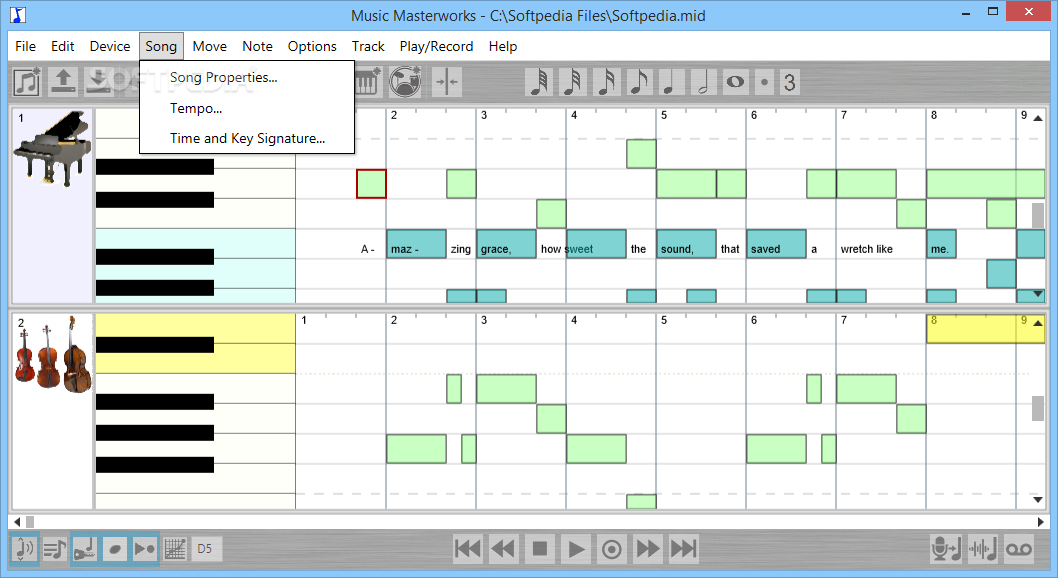Screen dimensions: 1058x578
Task: Select the whole note duration
Action: (735, 82)
